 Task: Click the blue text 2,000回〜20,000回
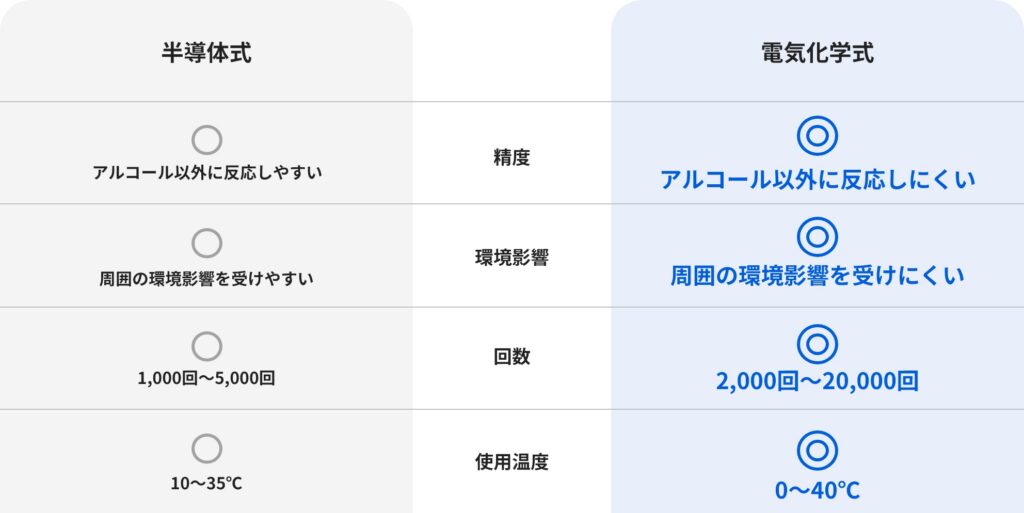817,382
